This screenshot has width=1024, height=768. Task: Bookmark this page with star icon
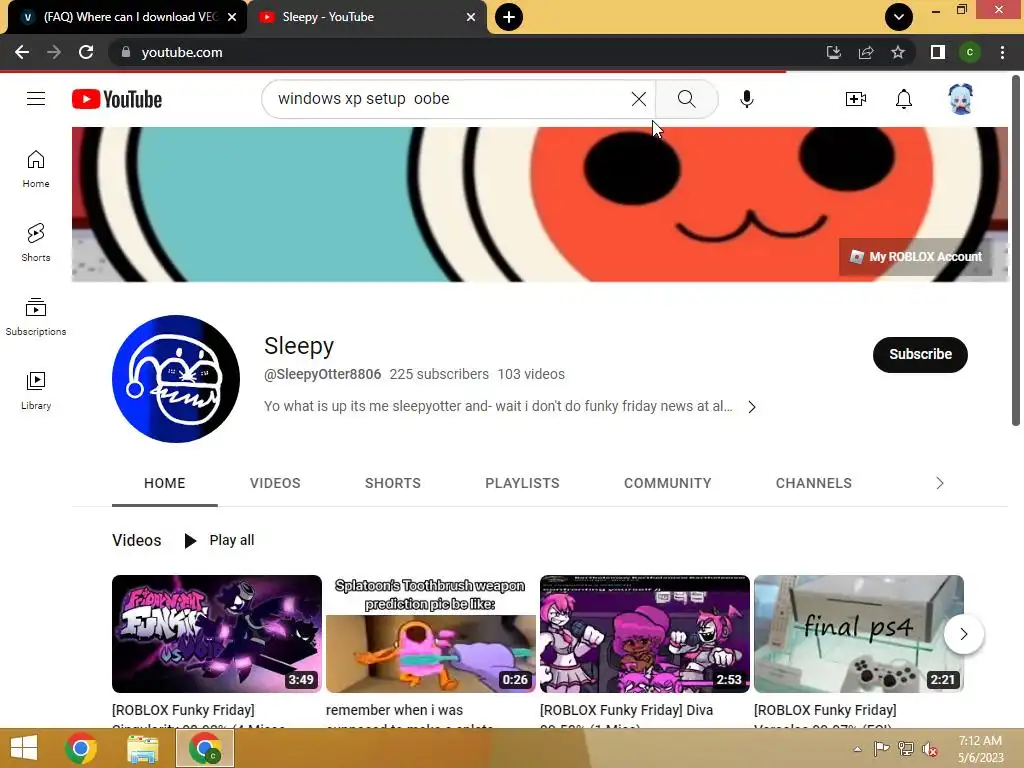coord(898,52)
